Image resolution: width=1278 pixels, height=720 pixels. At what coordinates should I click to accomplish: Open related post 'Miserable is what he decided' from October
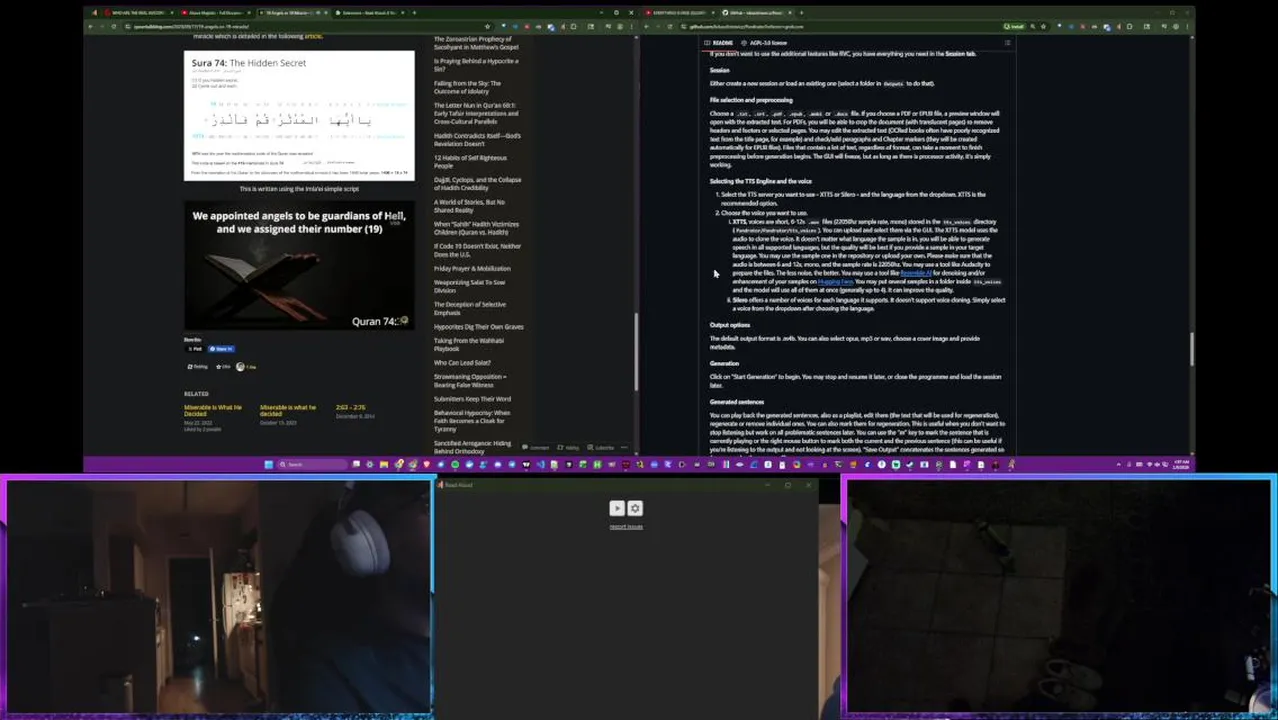pyautogui.click(x=288, y=410)
